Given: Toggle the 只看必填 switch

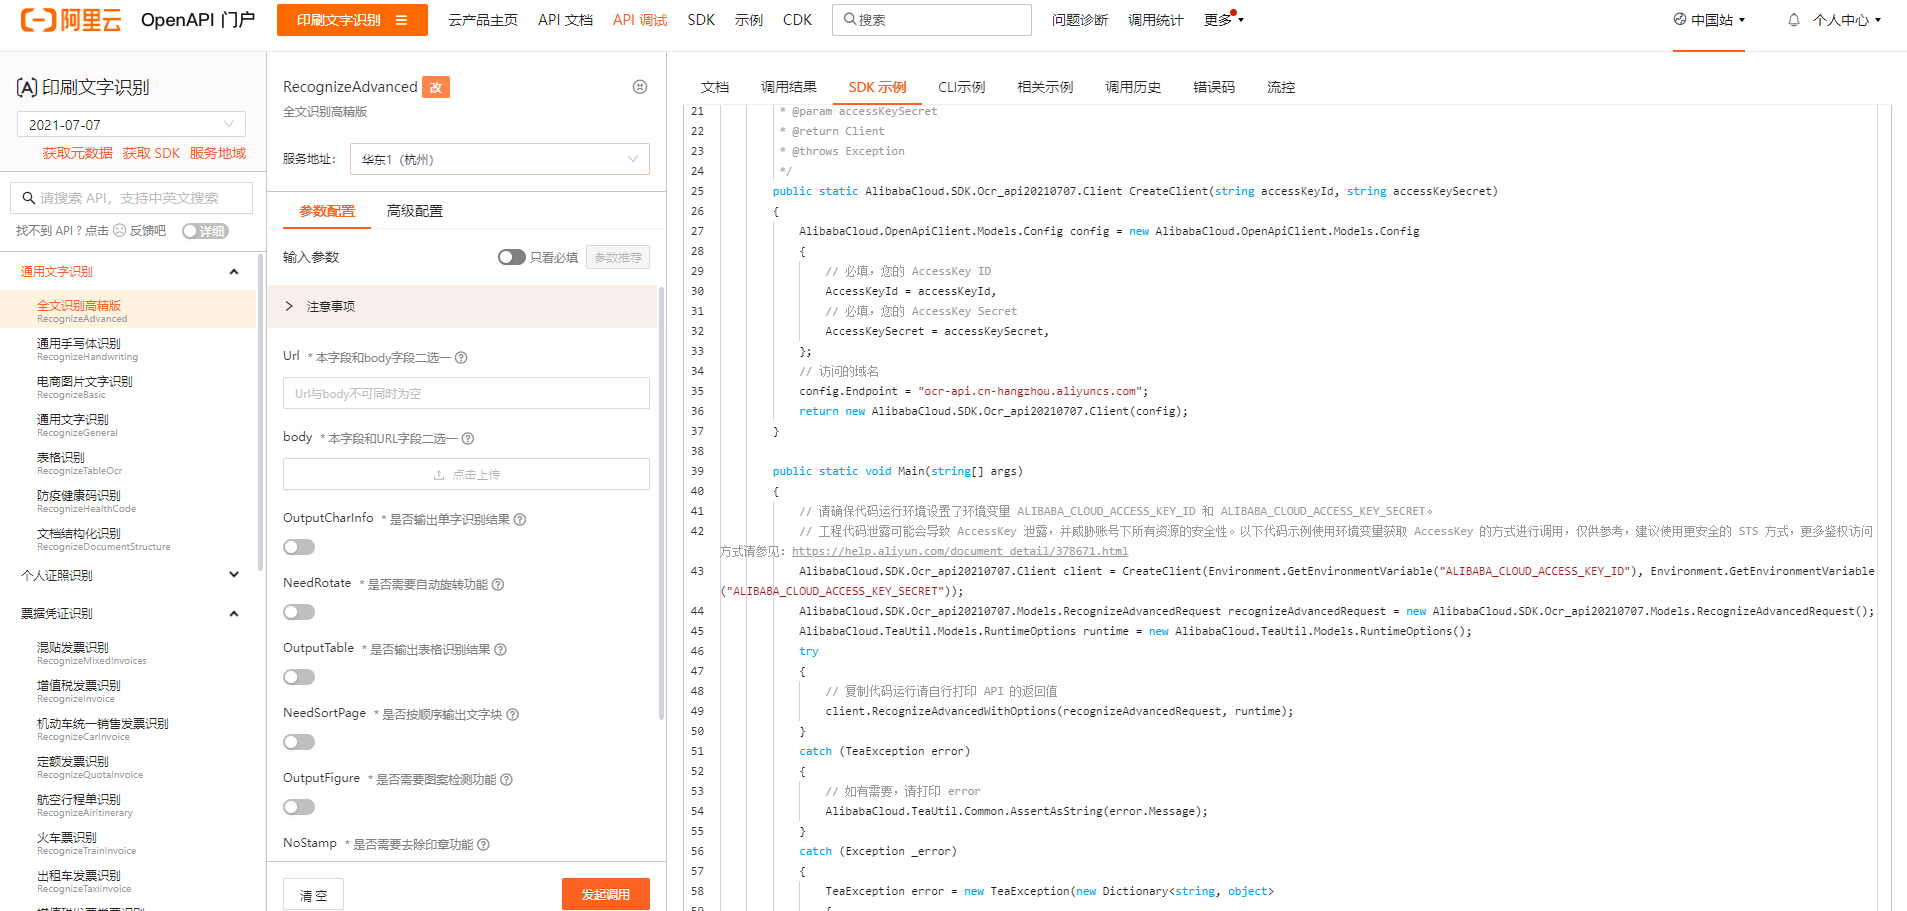Looking at the screenshot, I should [512, 257].
